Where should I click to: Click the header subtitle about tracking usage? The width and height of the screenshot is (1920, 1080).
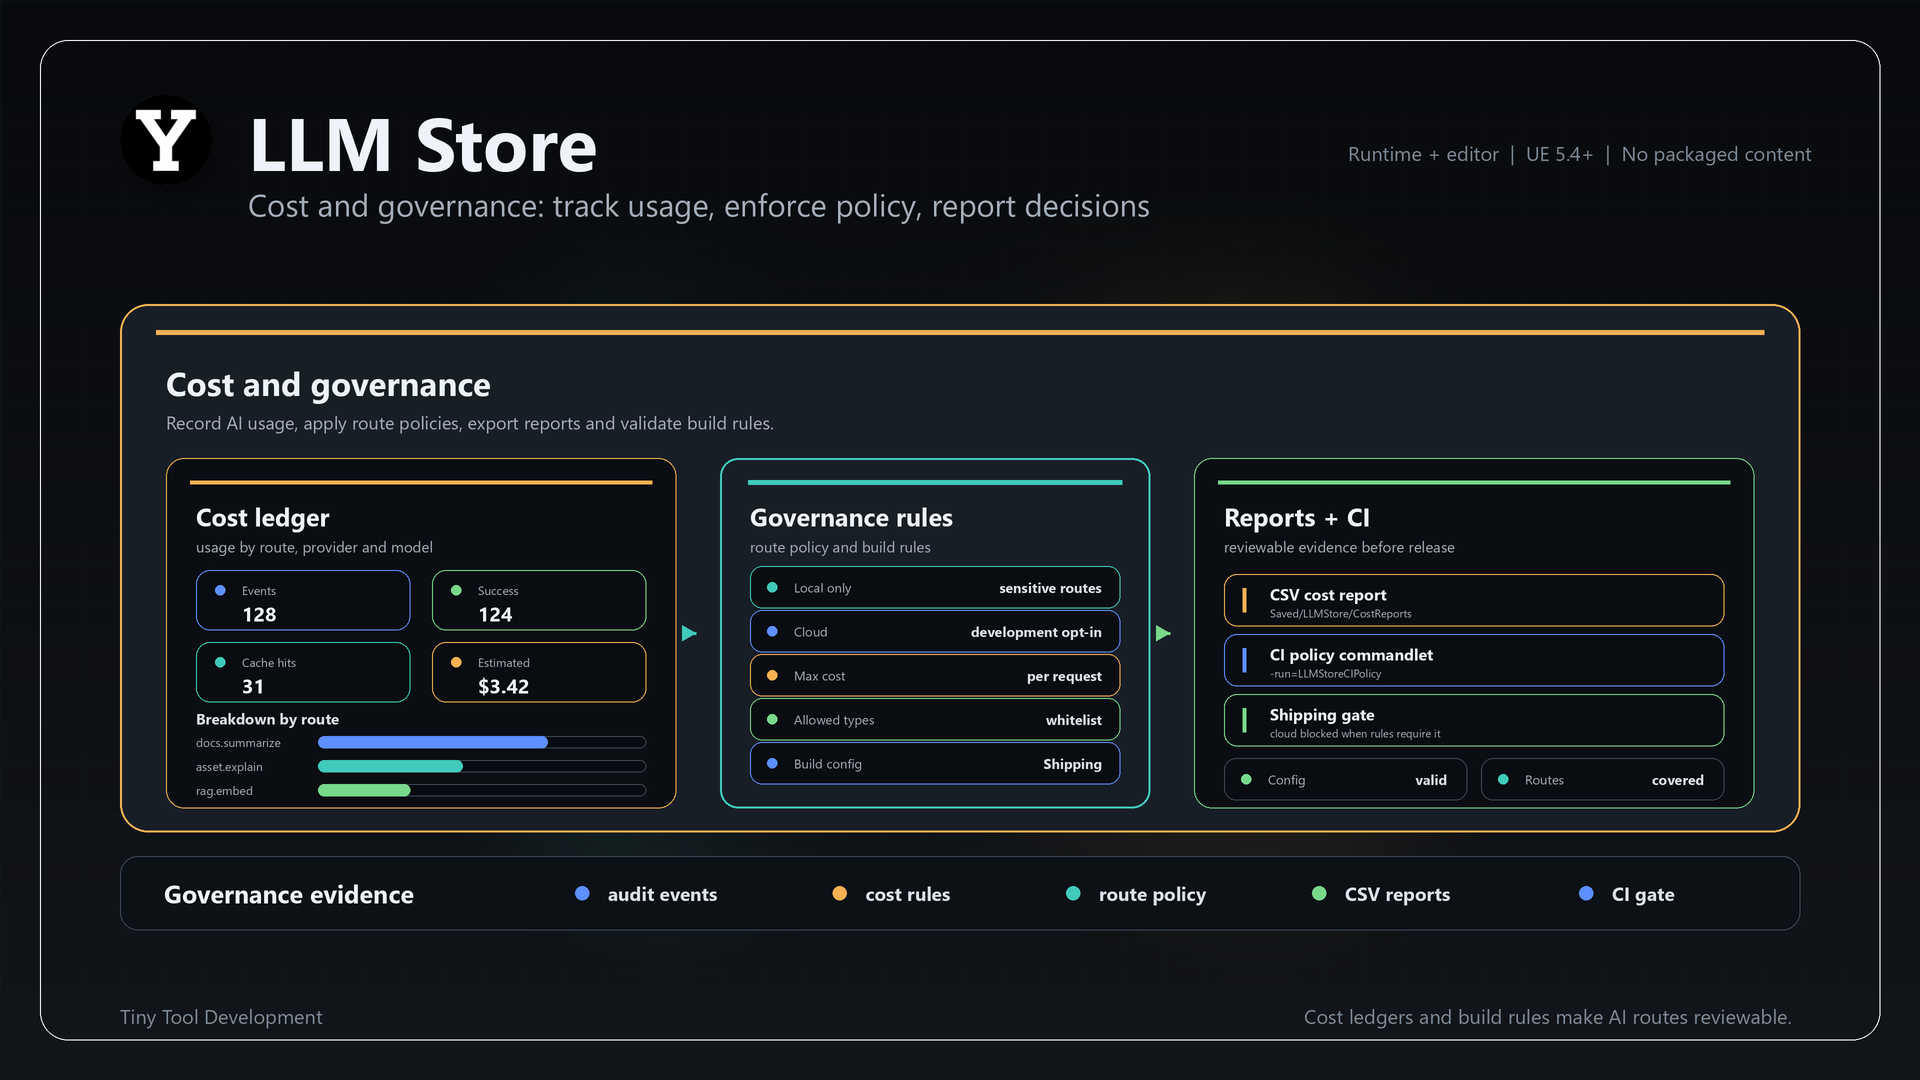698,206
